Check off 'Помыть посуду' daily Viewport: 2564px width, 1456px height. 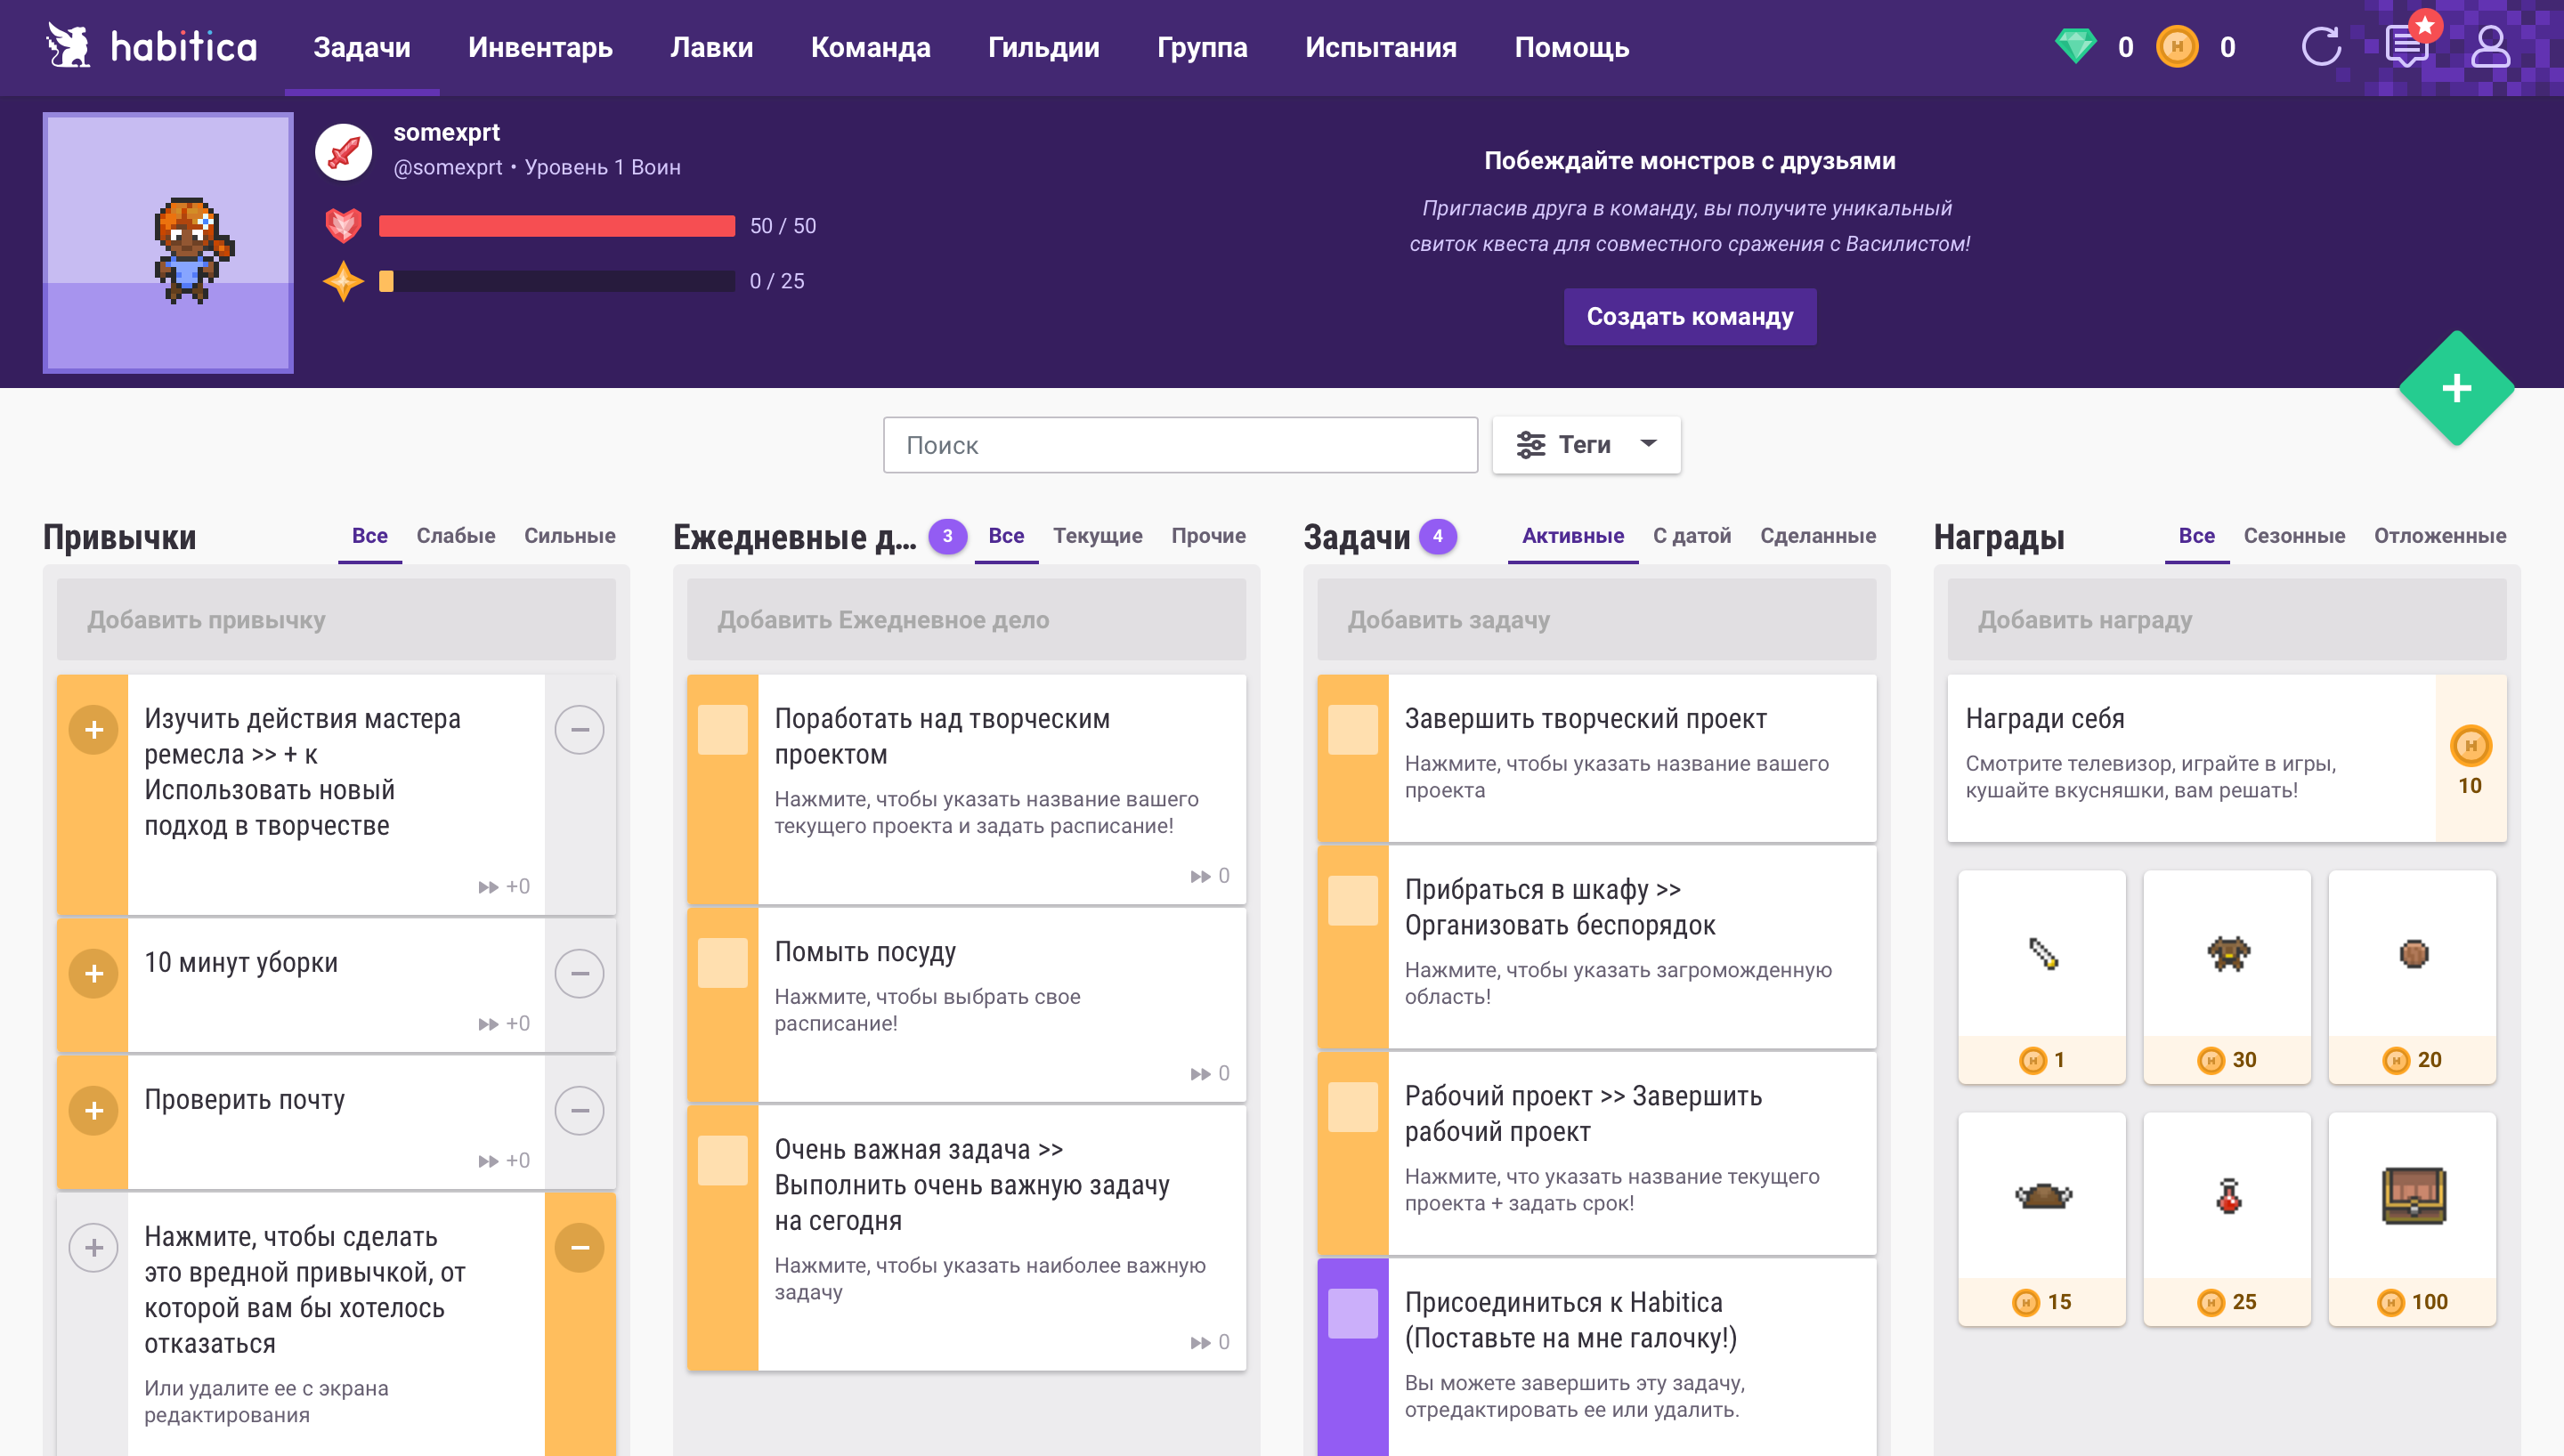point(723,963)
